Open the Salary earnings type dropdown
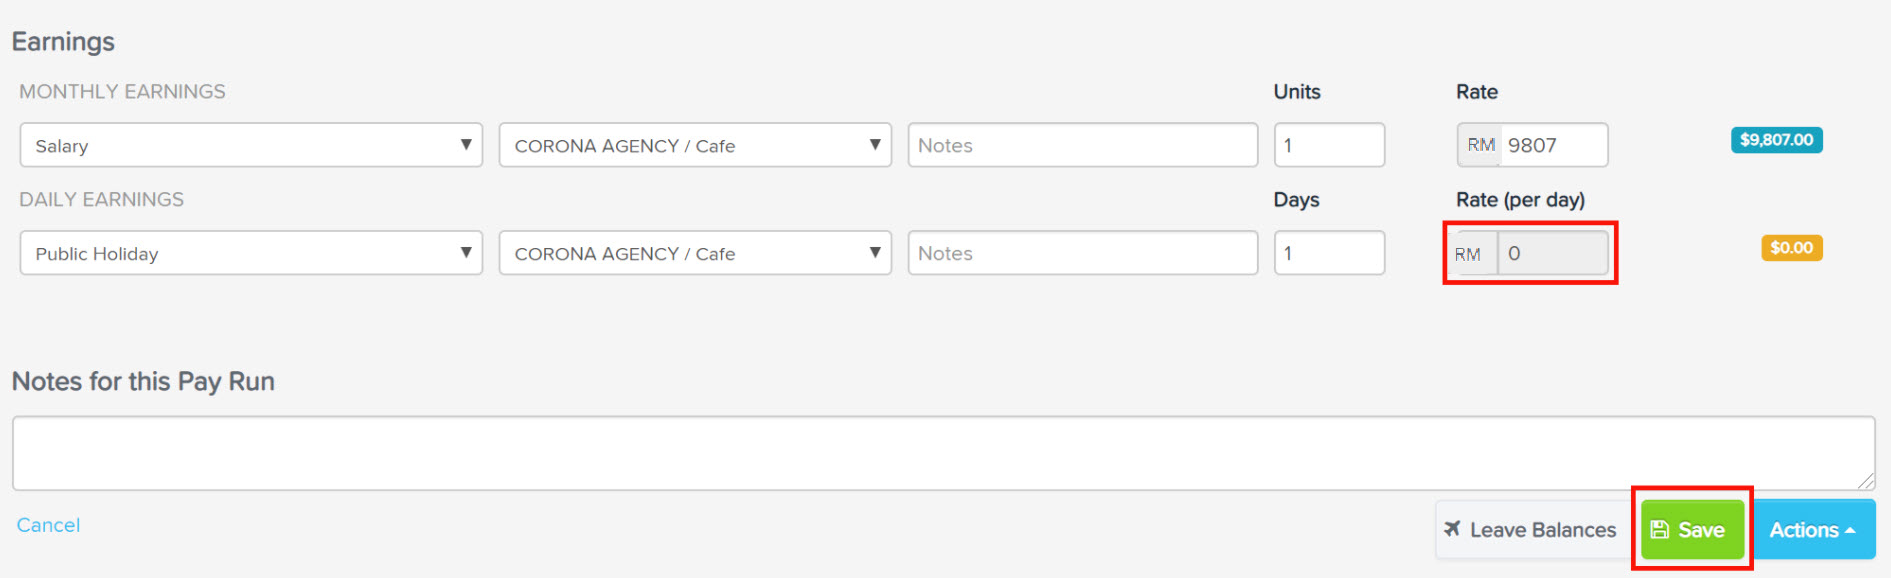The width and height of the screenshot is (1891, 578). click(x=251, y=145)
